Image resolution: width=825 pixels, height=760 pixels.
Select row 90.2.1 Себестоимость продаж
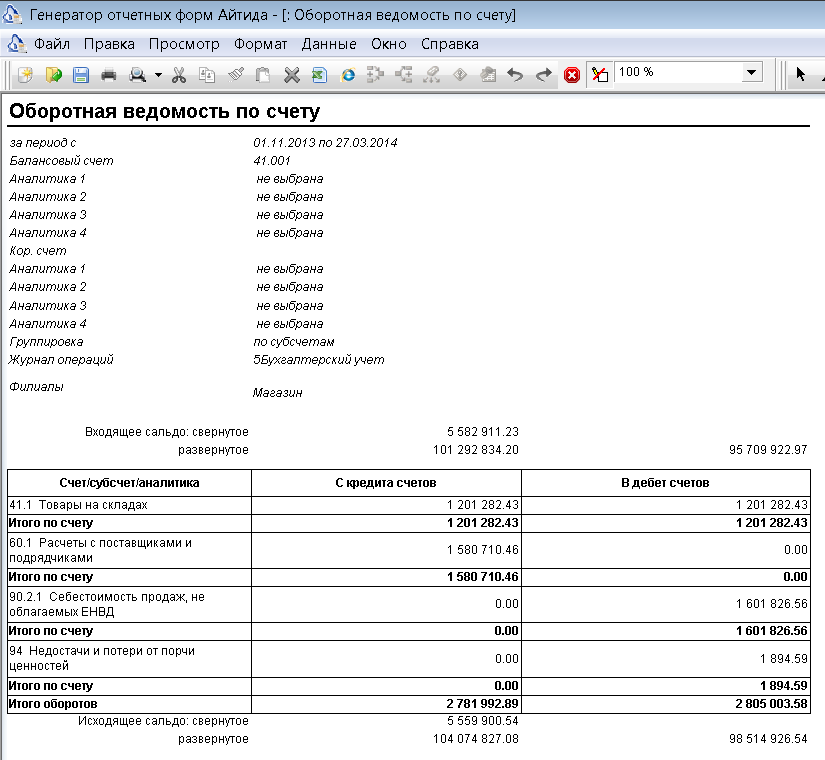coord(409,605)
